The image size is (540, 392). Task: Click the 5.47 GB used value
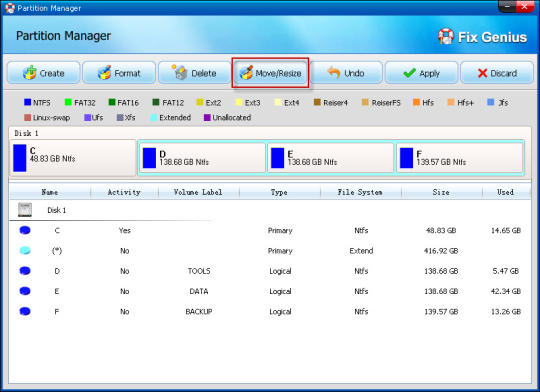tap(506, 271)
